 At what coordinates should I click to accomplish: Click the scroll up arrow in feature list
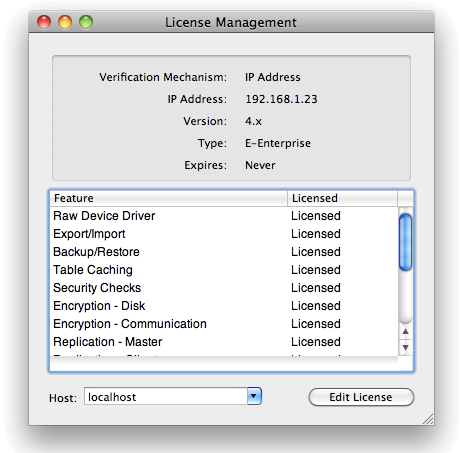[x=405, y=331]
